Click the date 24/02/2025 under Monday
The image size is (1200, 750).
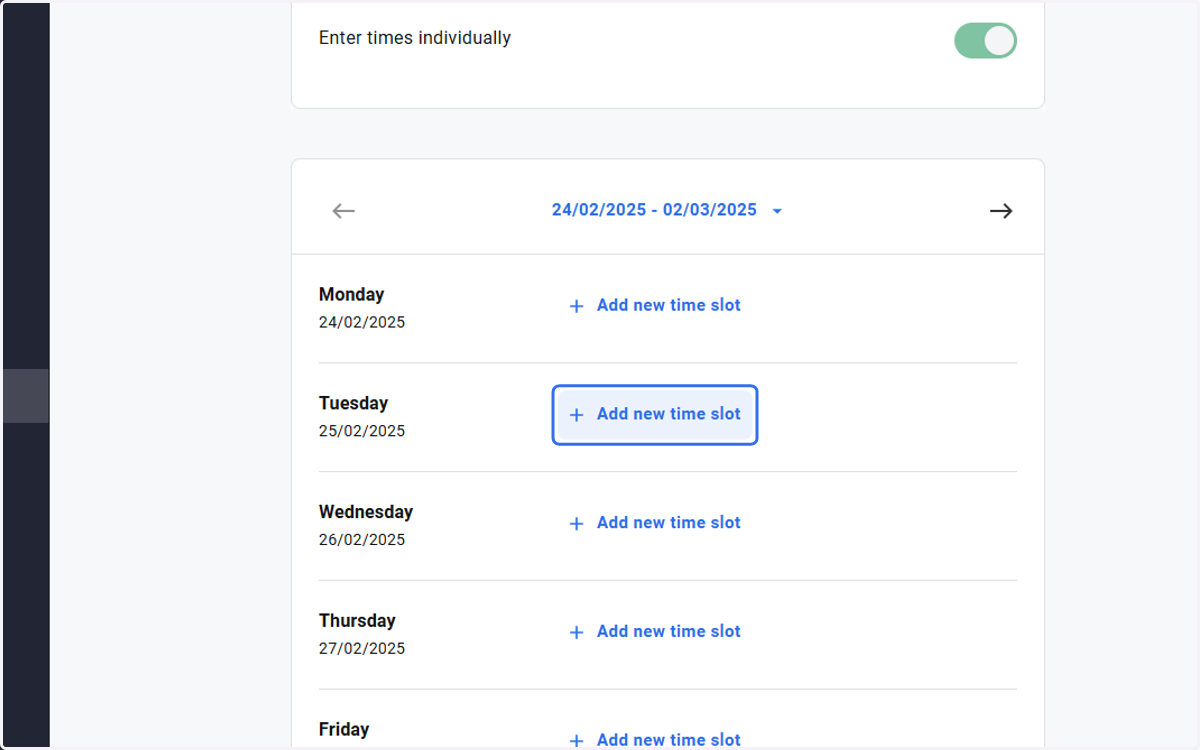pyautogui.click(x=362, y=322)
